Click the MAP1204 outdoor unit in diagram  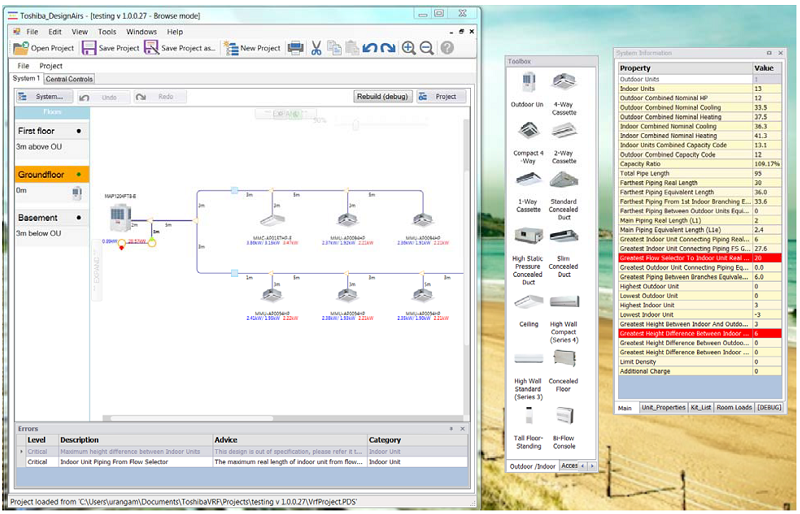coord(120,217)
